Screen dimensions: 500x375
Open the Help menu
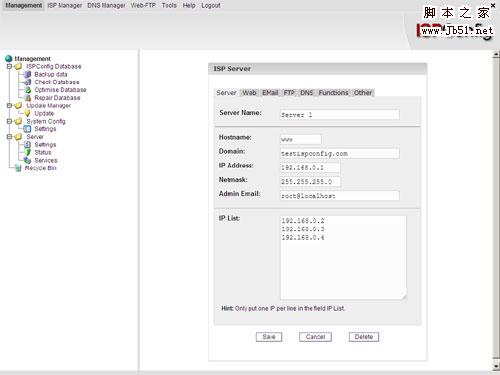tap(189, 5)
